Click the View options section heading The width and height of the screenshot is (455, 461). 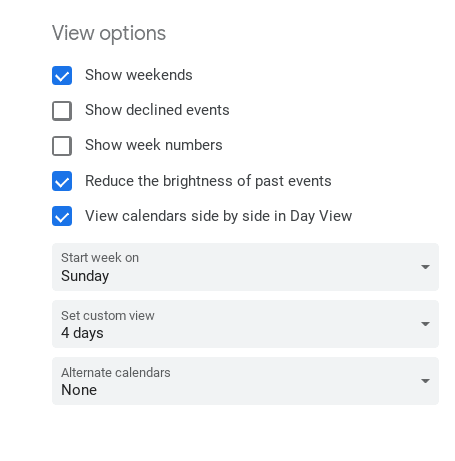coord(109,33)
